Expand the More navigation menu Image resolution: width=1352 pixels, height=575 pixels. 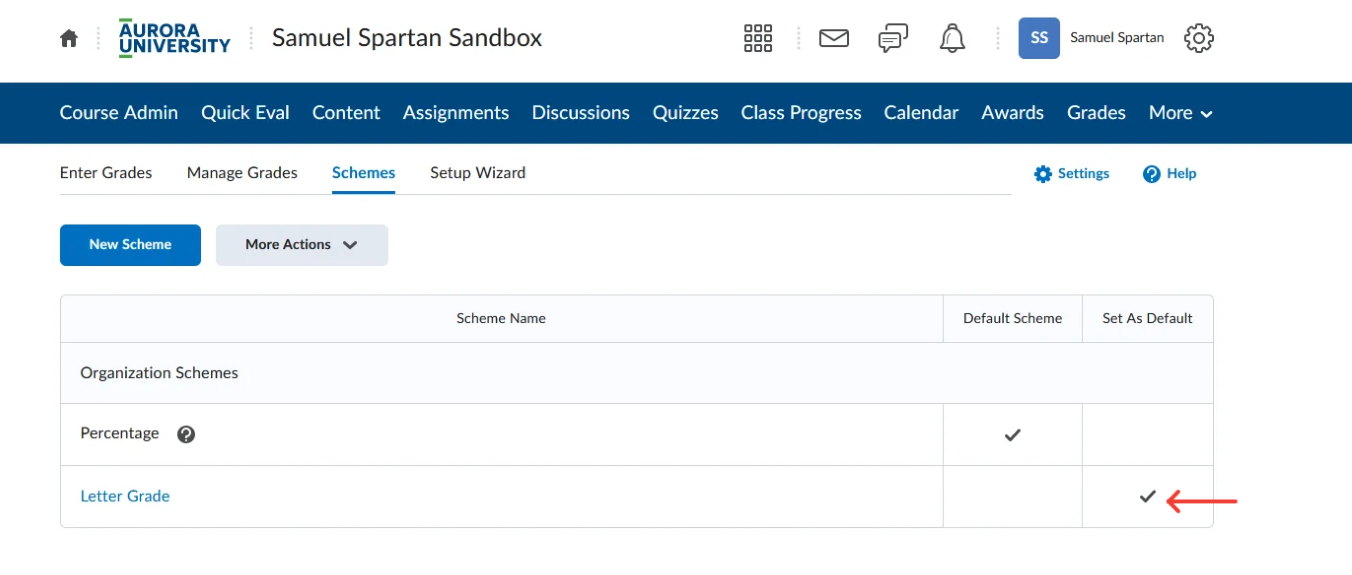[1180, 113]
